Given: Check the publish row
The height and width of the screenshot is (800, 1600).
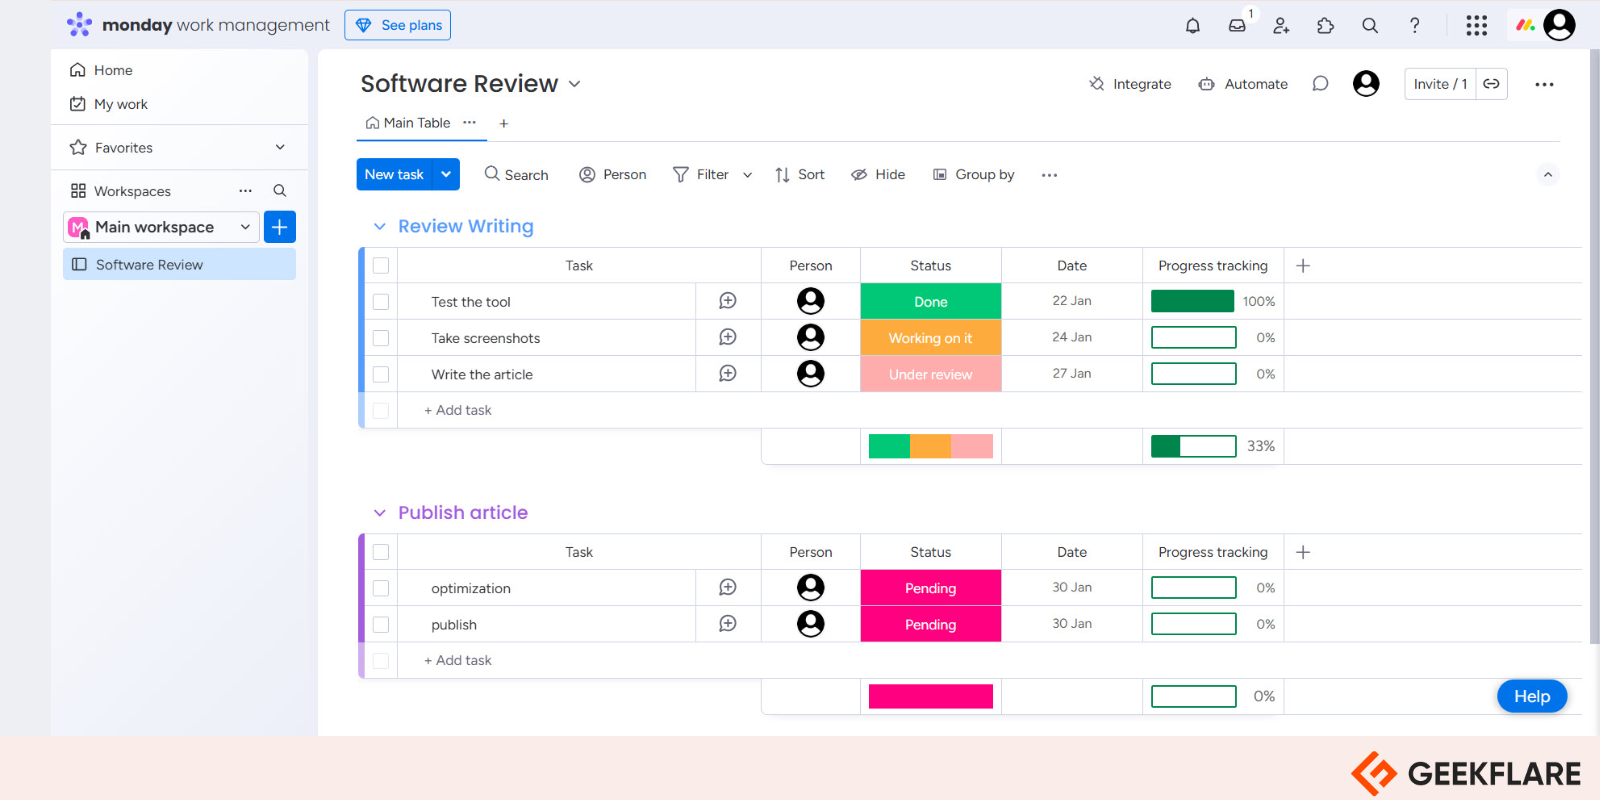Looking at the screenshot, I should coord(381,624).
